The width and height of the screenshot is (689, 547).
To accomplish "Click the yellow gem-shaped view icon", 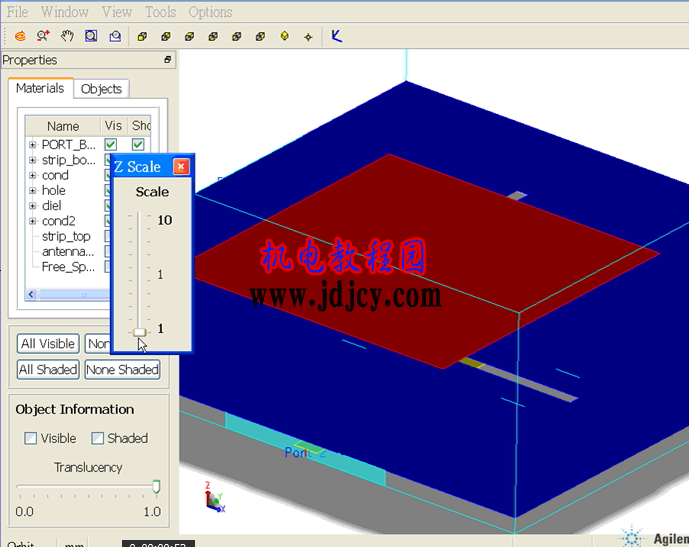I will coord(284,37).
